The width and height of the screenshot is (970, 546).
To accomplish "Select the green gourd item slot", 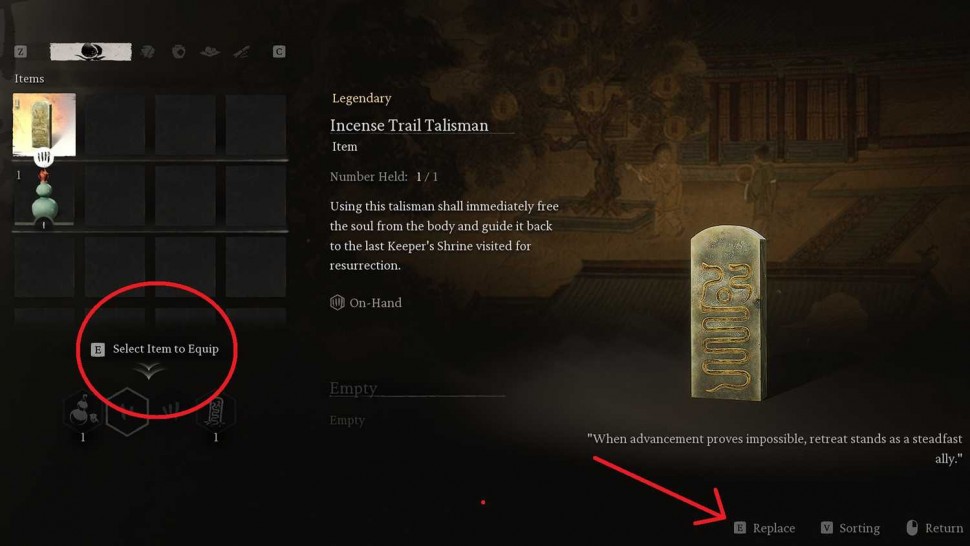I will 44,197.
